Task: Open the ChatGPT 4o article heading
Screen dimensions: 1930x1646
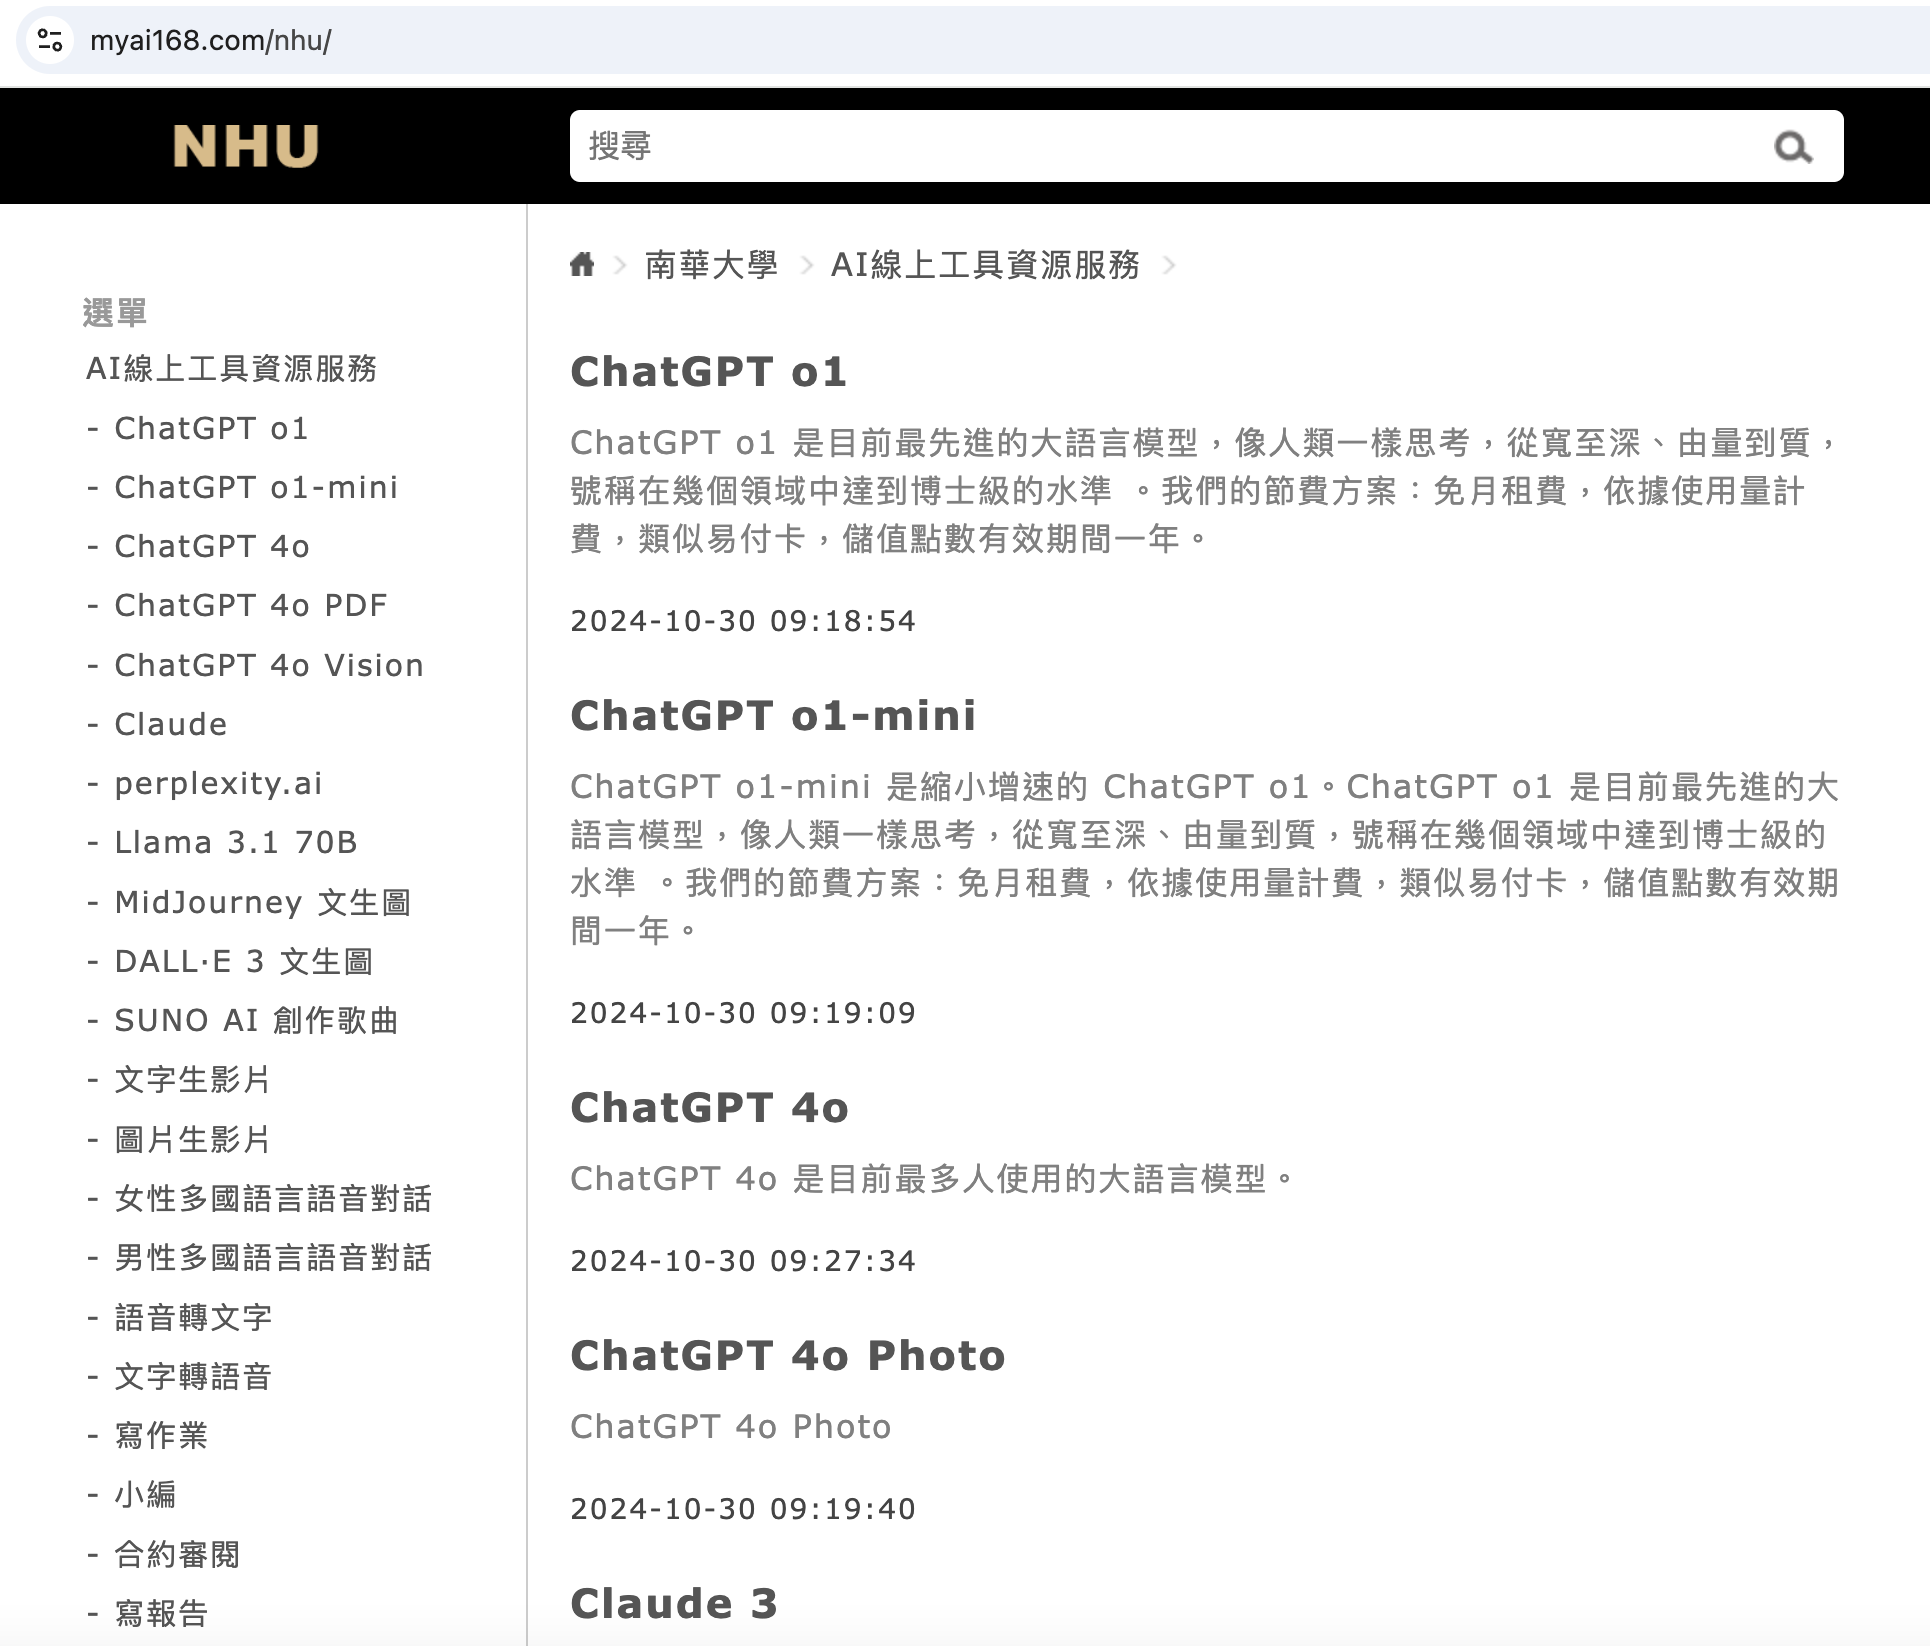Action: 710,1107
